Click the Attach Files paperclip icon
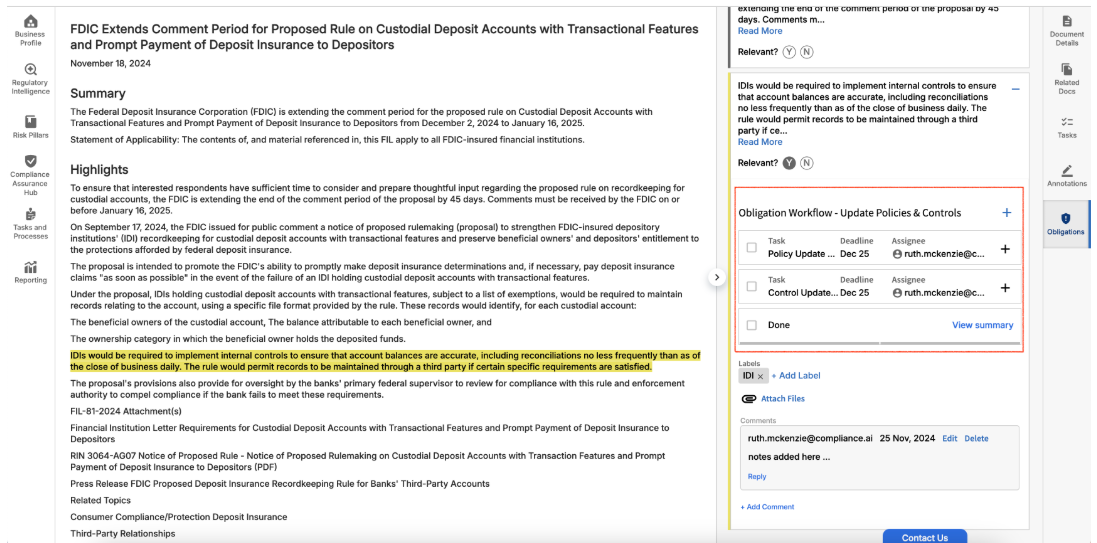The image size is (1097, 543). point(748,398)
